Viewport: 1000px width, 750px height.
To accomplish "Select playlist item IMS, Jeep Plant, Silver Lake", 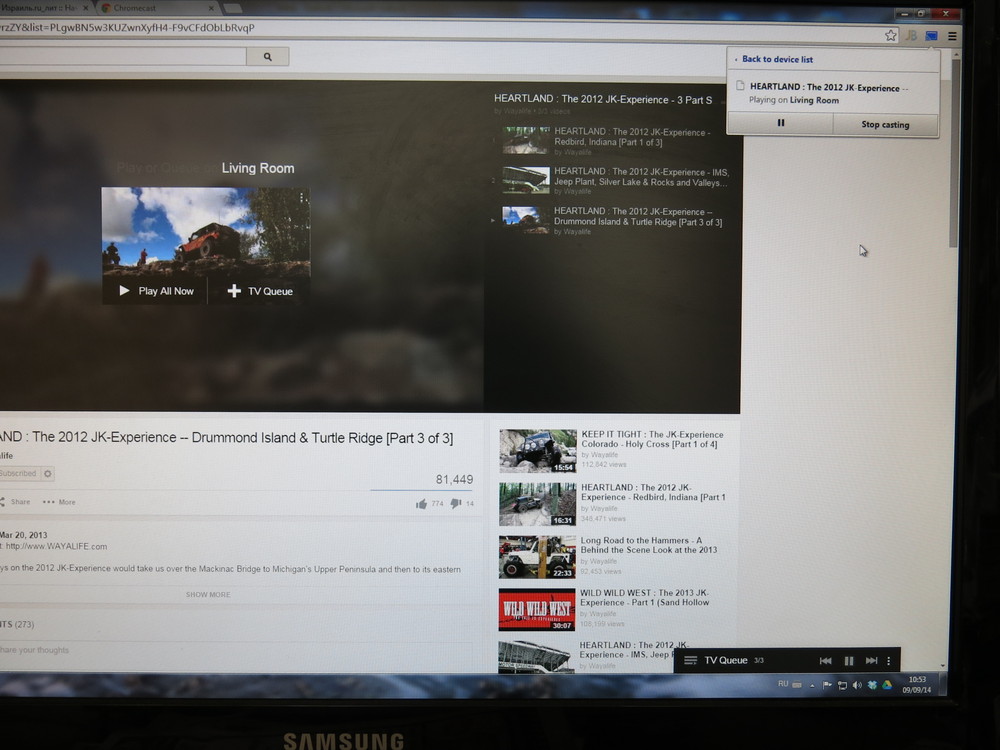I will [x=641, y=177].
